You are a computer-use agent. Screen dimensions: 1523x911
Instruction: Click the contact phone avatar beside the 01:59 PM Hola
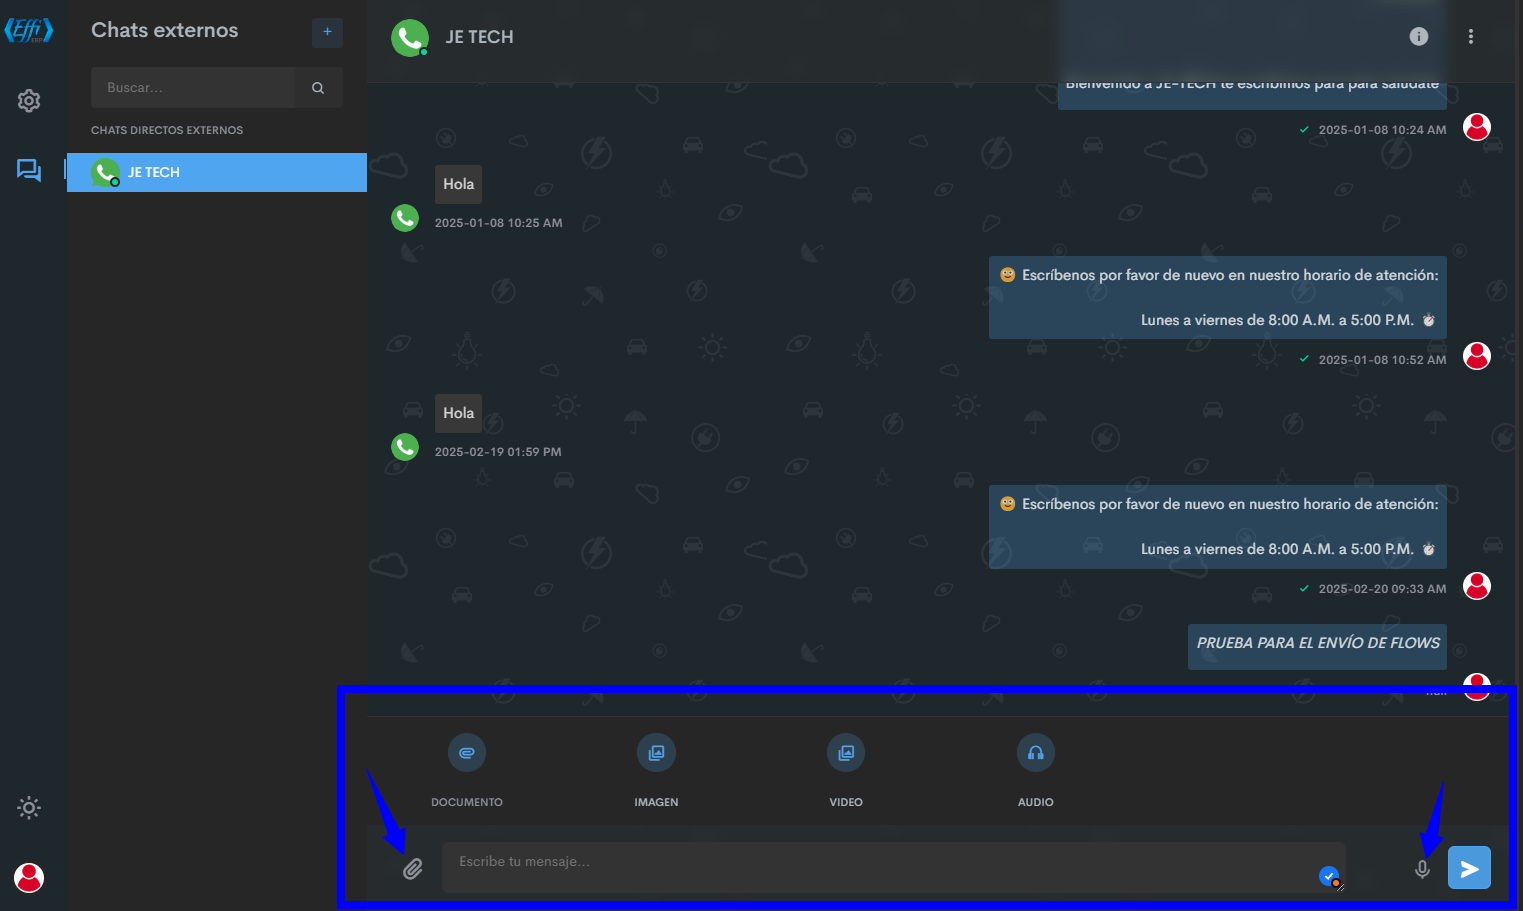(x=405, y=446)
